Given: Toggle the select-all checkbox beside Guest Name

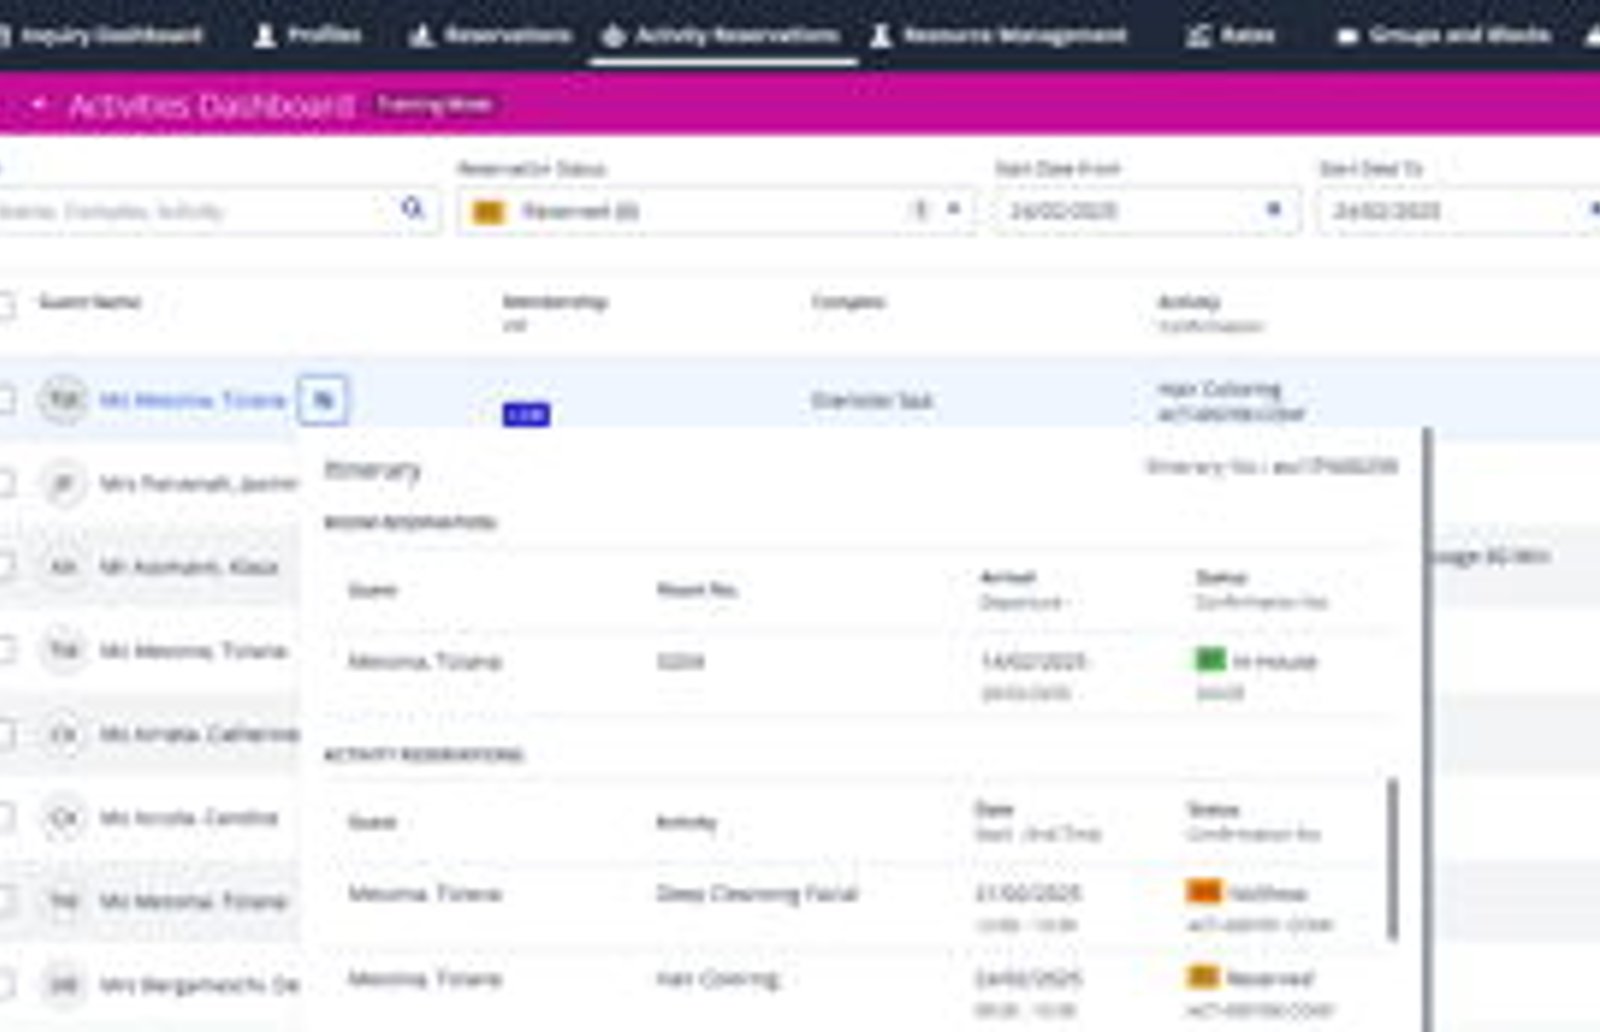Looking at the screenshot, I should pos(6,305).
